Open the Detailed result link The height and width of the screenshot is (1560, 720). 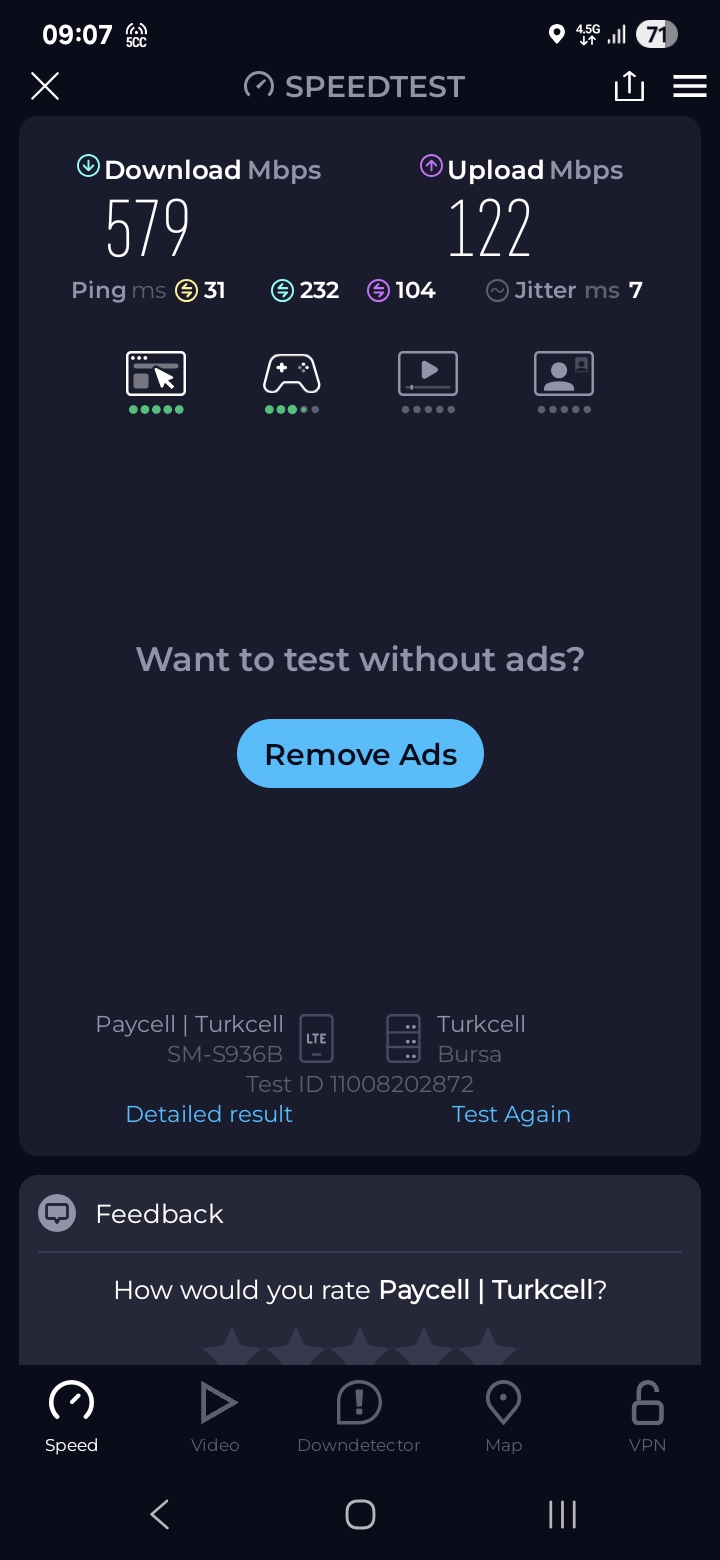pyautogui.click(x=209, y=1114)
